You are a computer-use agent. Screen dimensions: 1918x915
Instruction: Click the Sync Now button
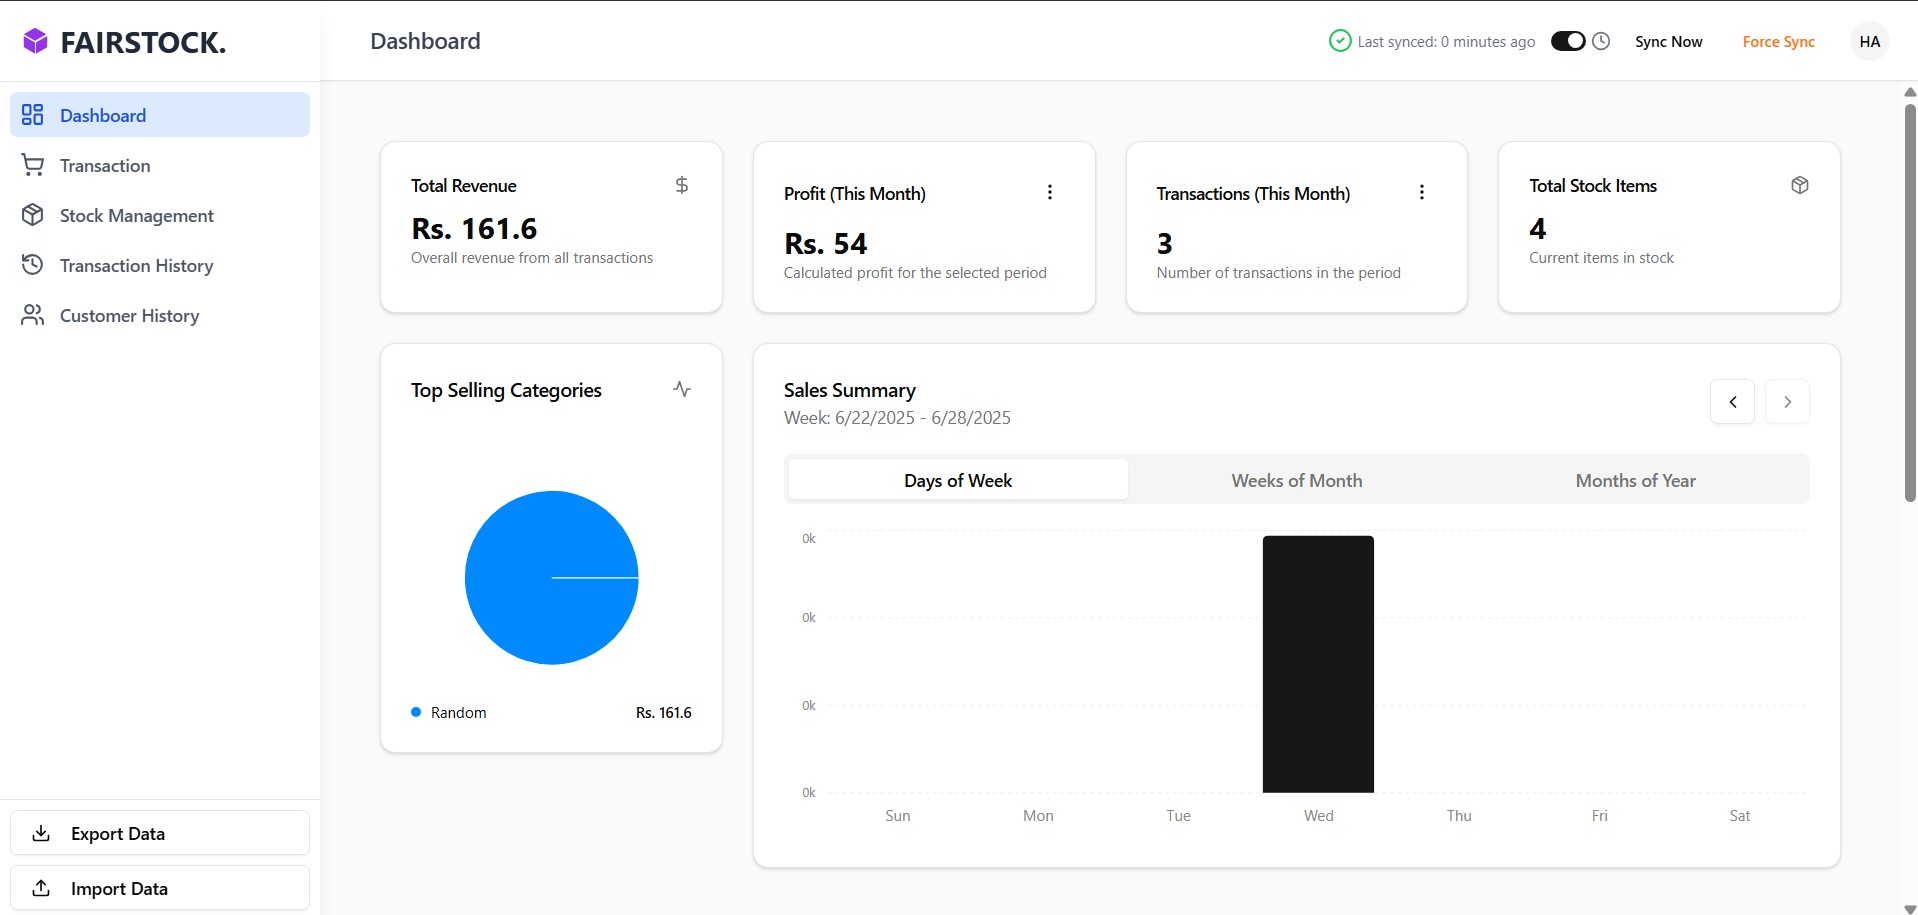pyautogui.click(x=1668, y=41)
